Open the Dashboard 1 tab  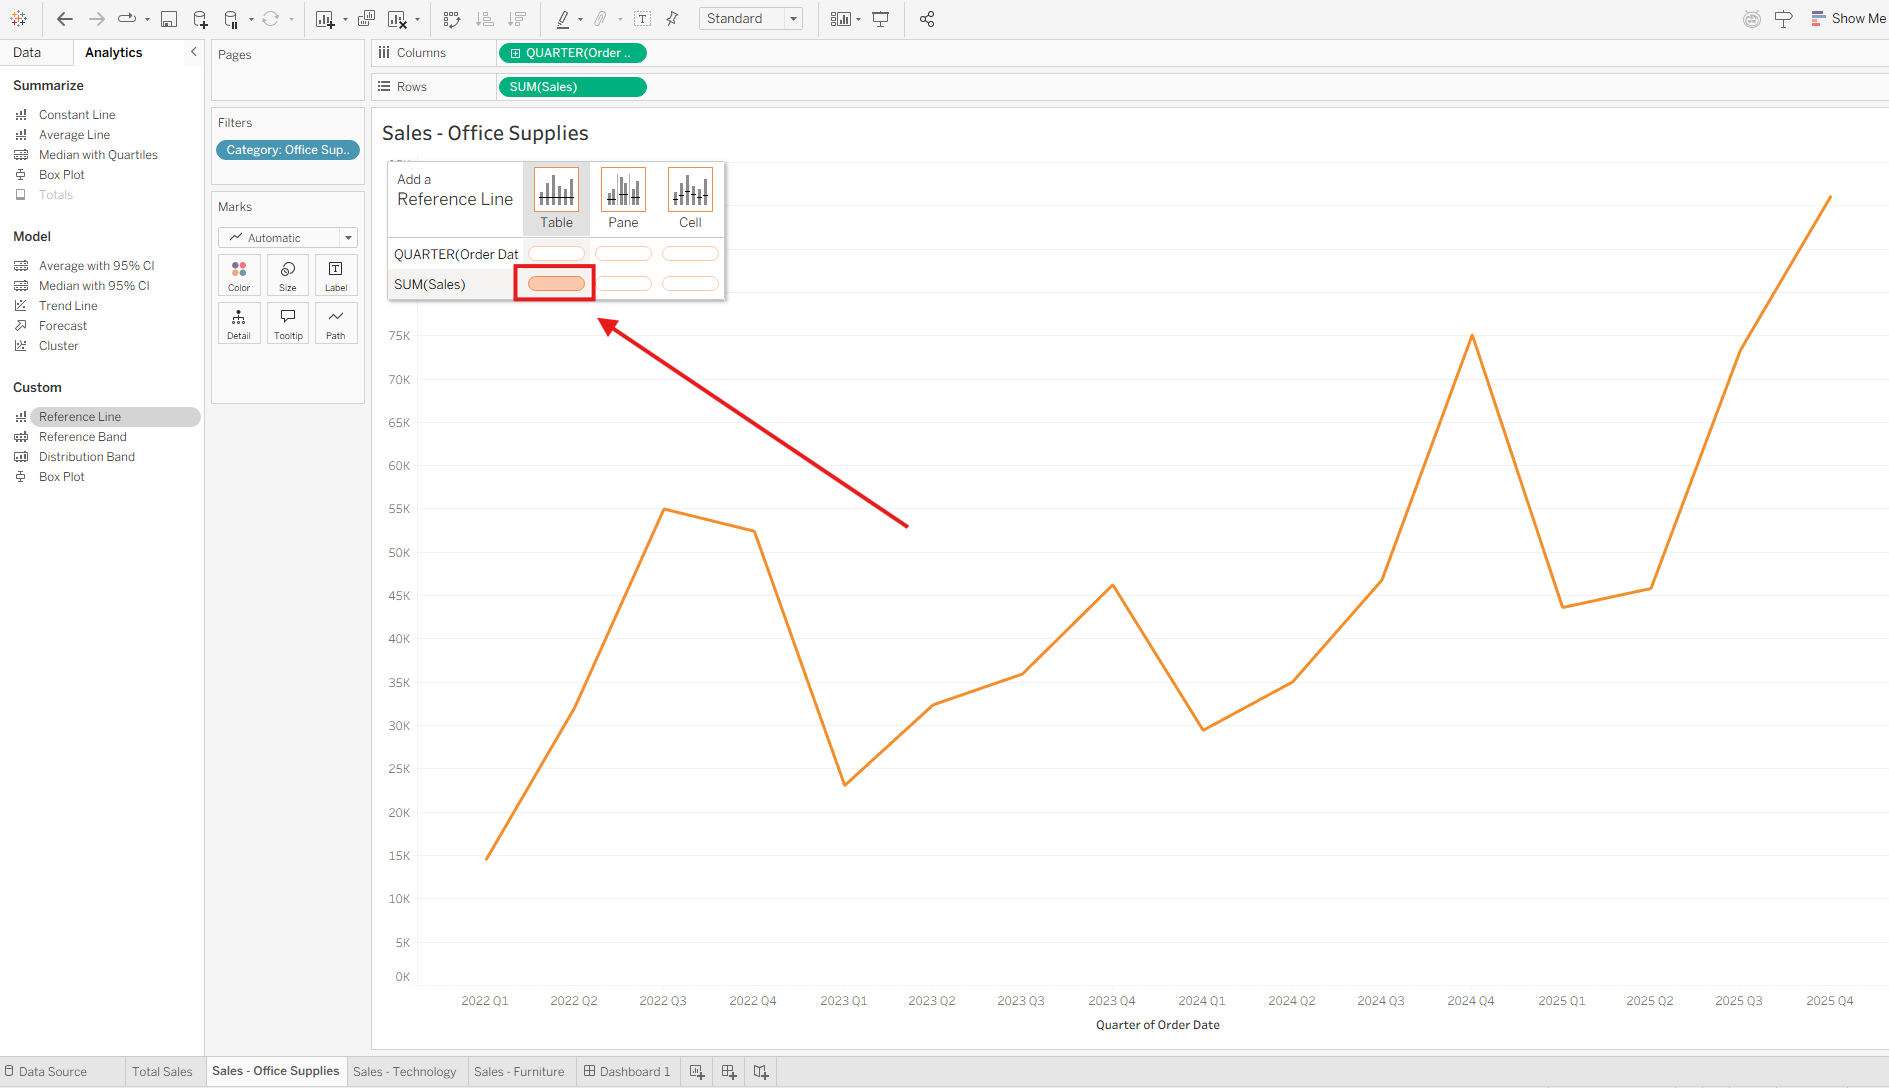click(627, 1072)
